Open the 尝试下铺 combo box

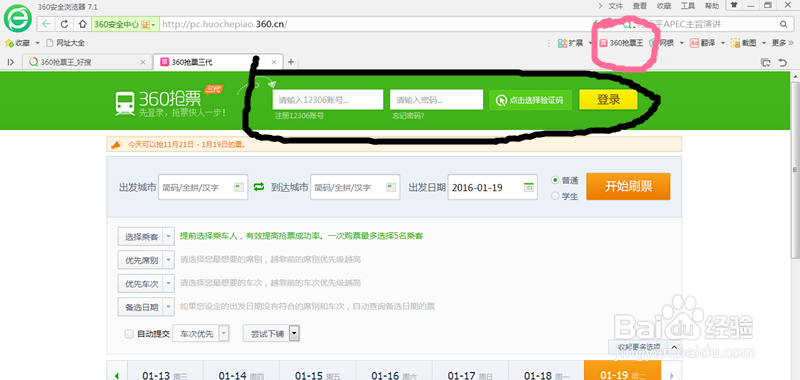coord(271,334)
